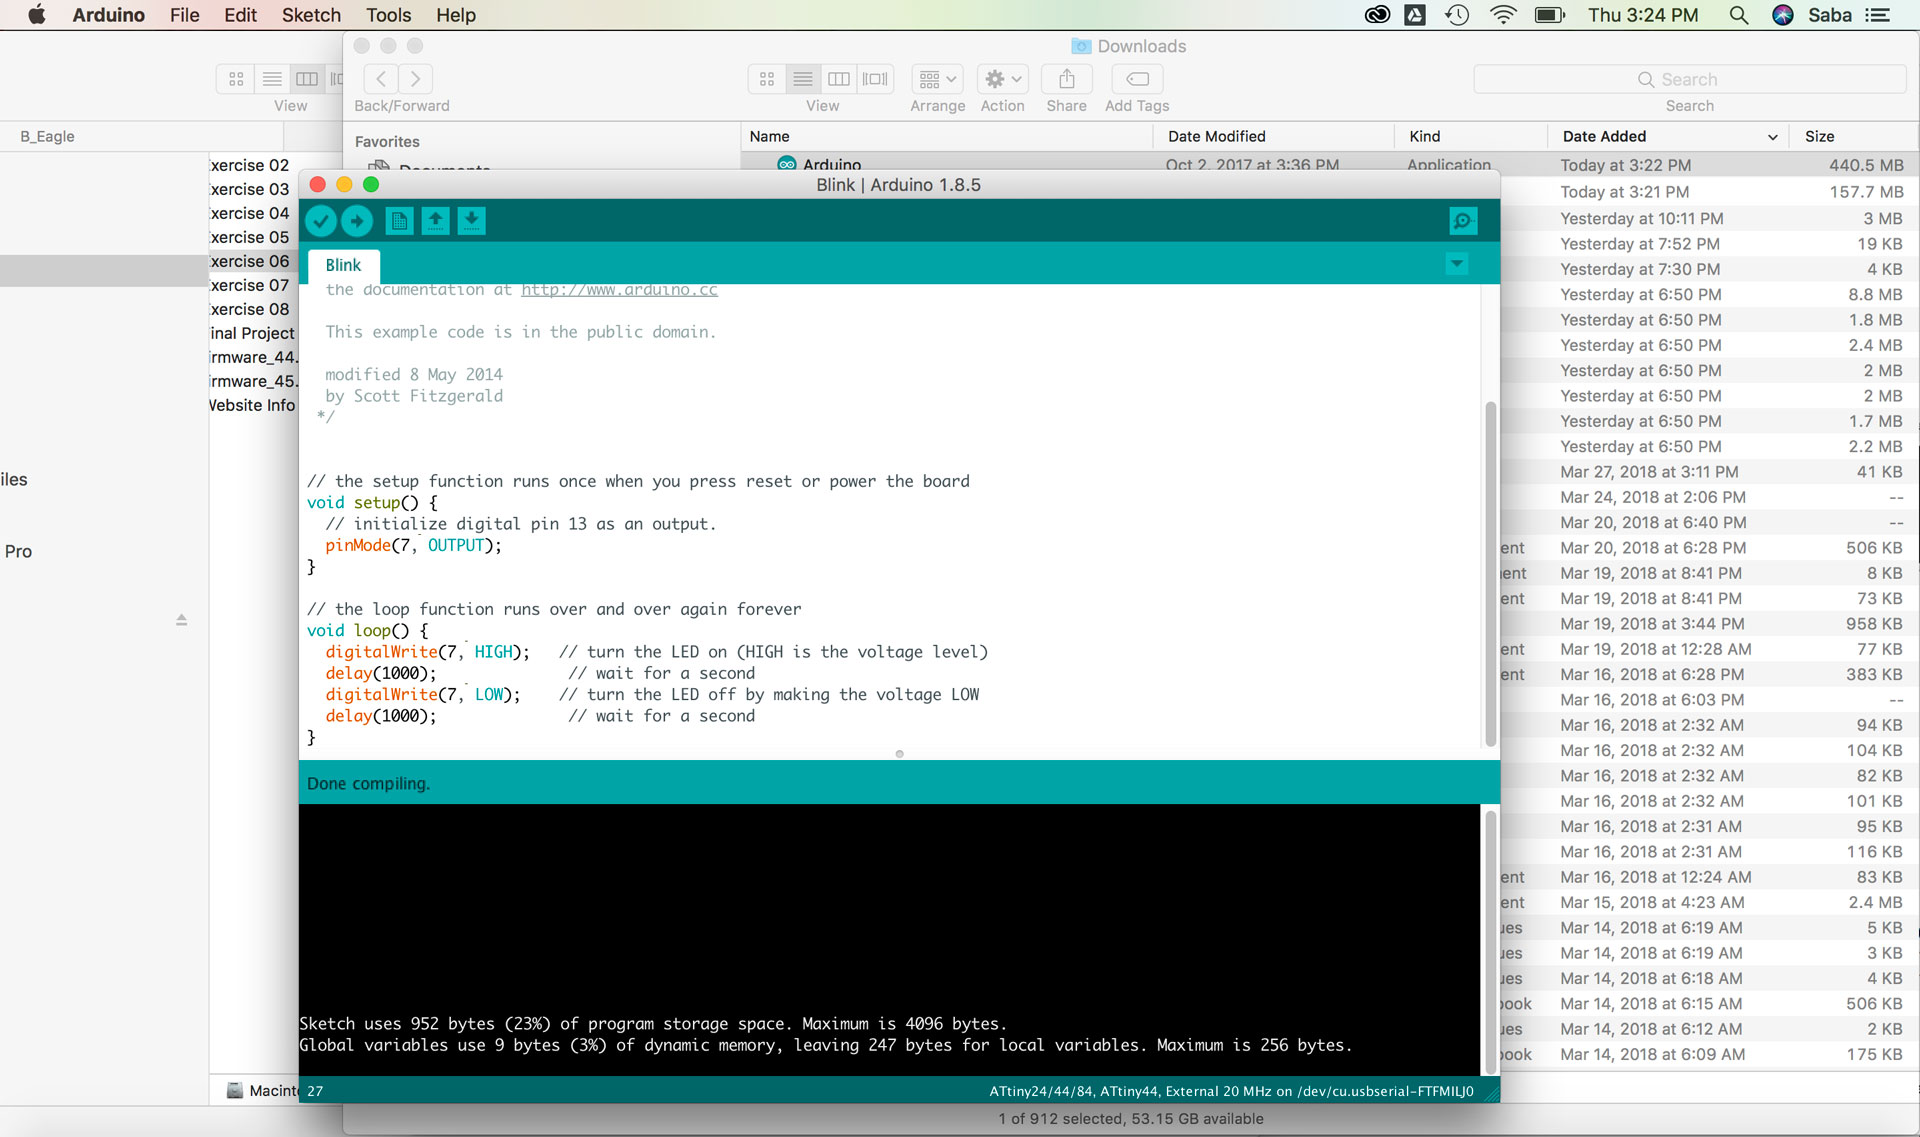
Task: Open Spotlight search magnifier
Action: click(1739, 15)
